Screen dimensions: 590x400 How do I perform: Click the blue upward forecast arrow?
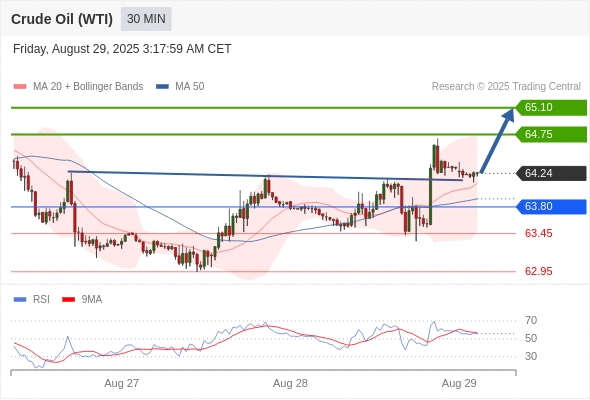click(x=497, y=141)
